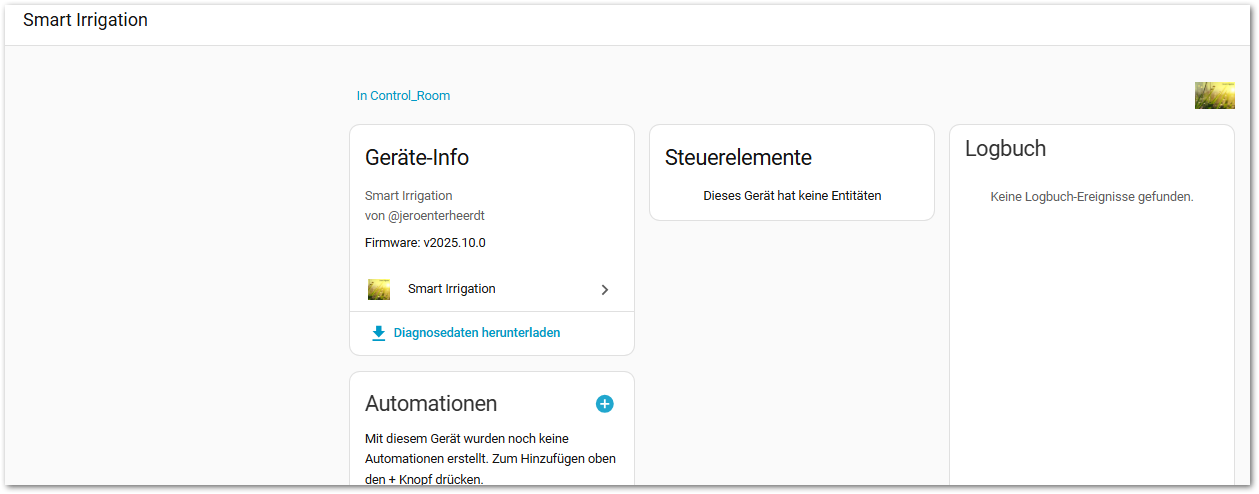
Task: Open the In Control_Room area link
Action: pos(403,96)
